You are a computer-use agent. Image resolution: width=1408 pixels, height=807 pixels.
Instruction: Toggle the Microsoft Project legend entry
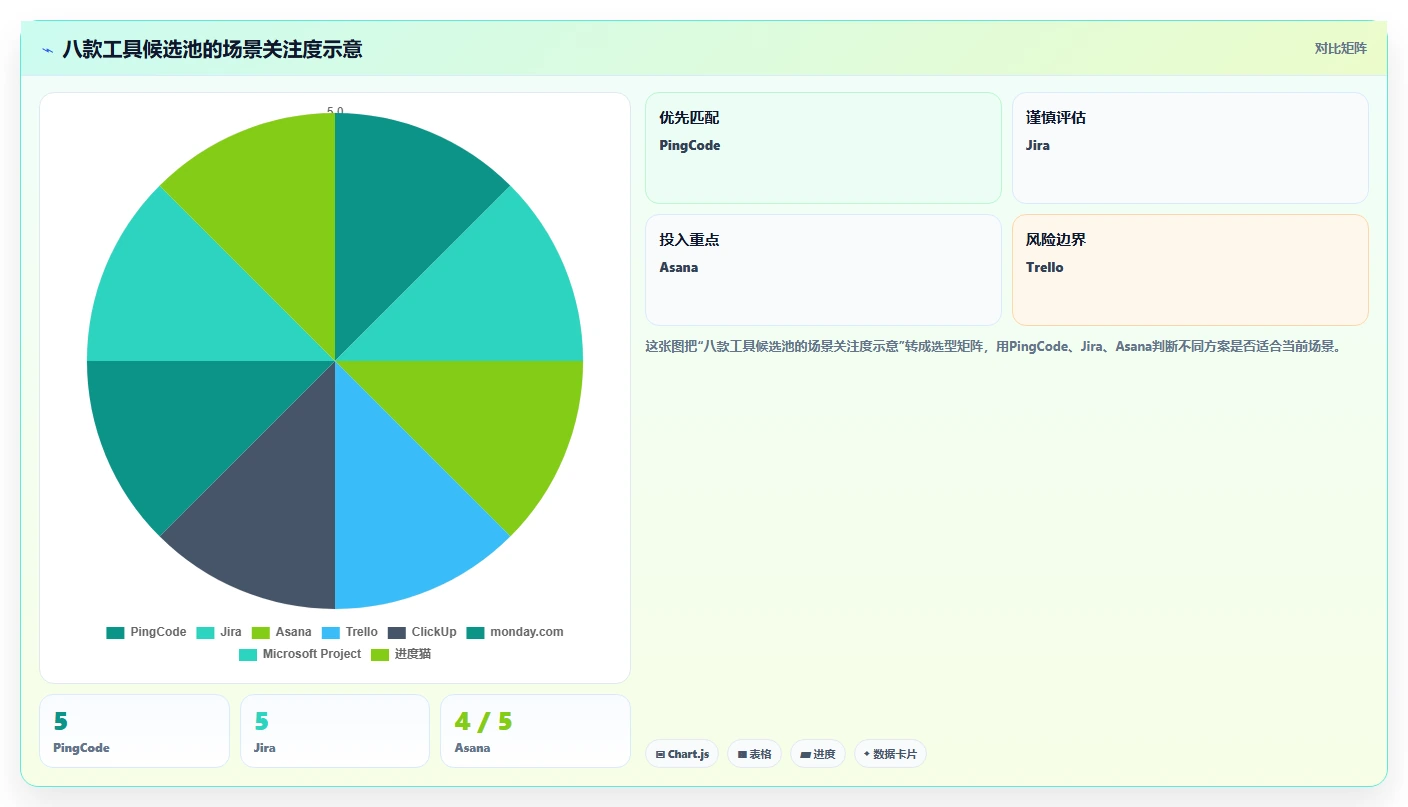(300, 654)
